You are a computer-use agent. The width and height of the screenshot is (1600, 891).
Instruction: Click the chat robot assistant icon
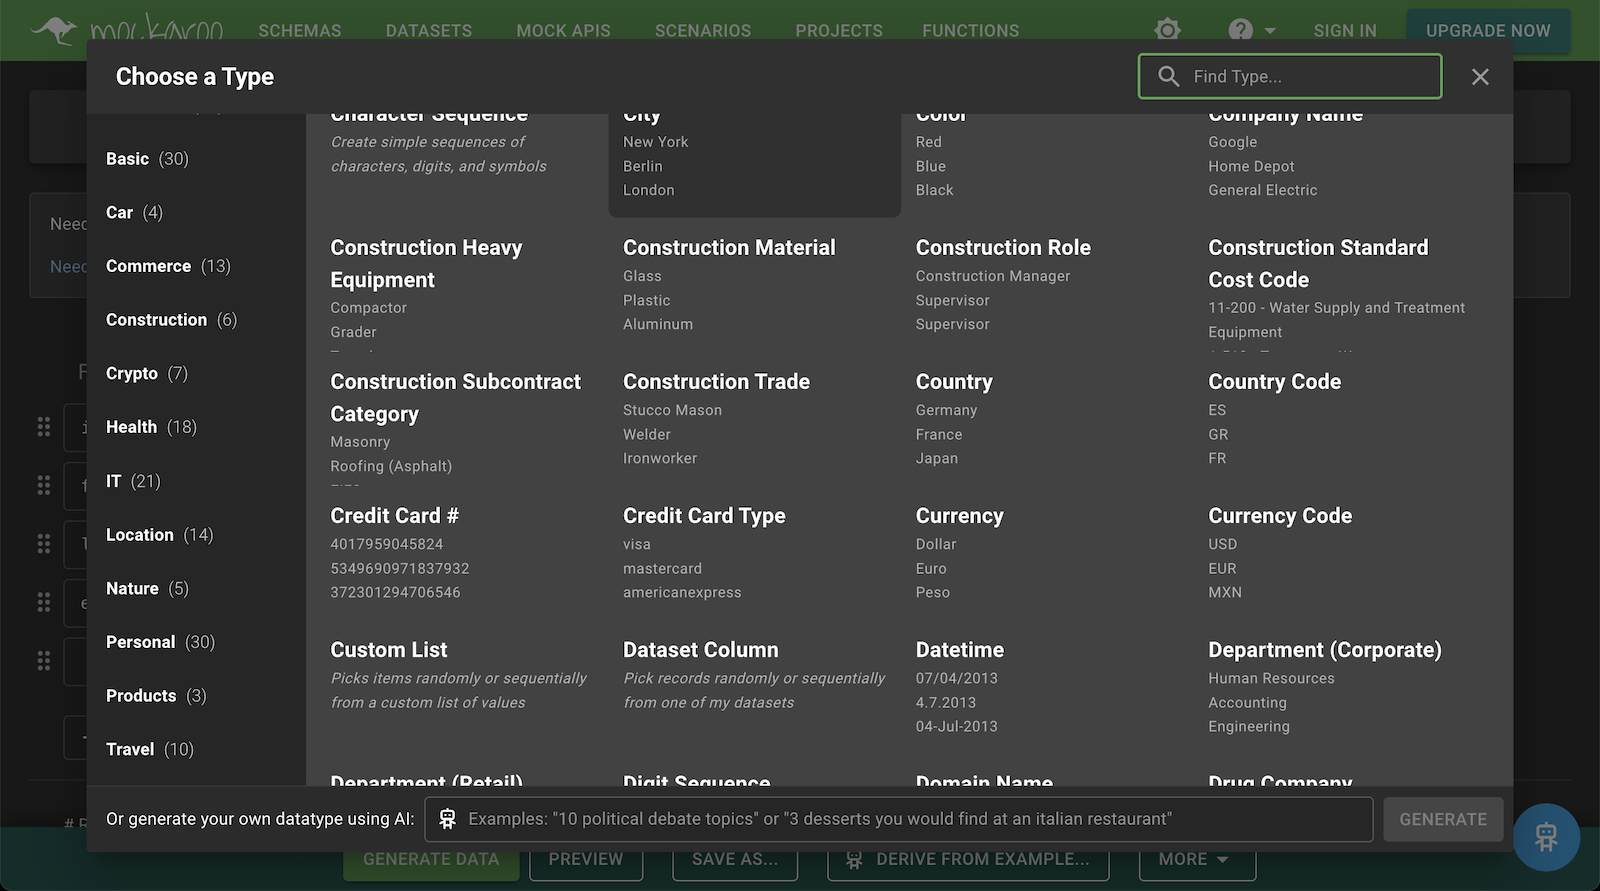[1546, 837]
